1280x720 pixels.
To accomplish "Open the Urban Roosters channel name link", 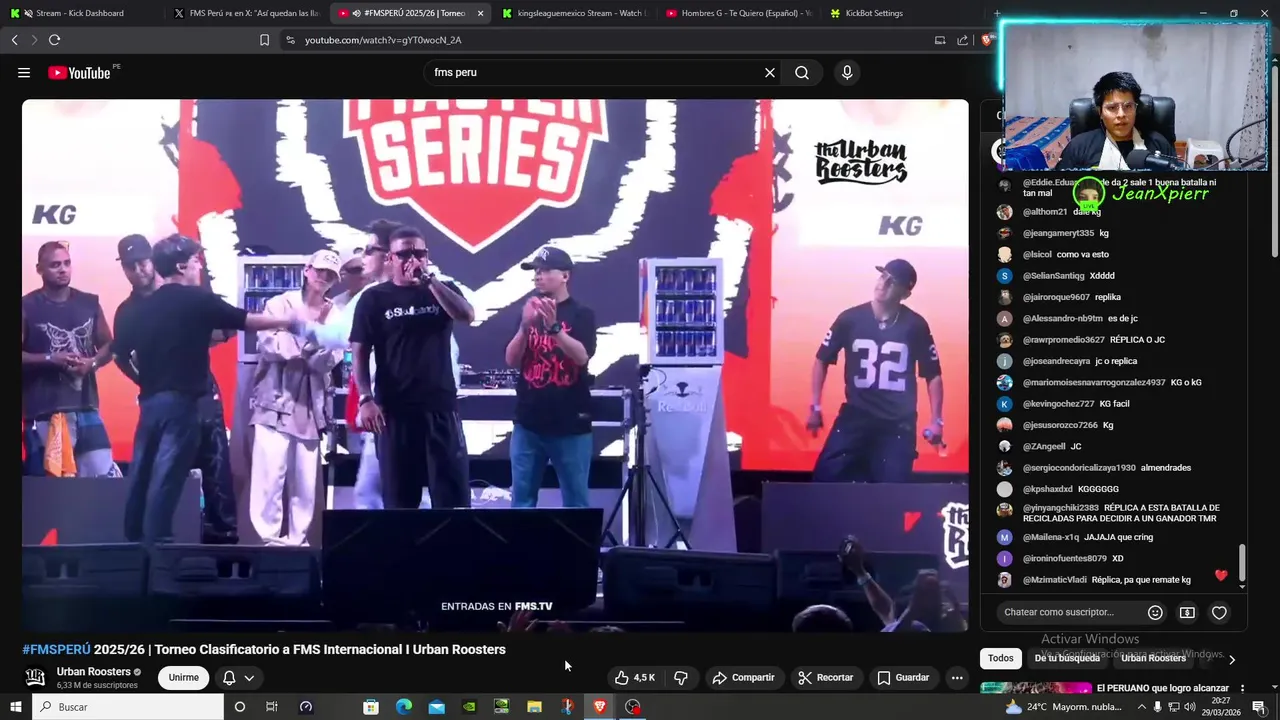I will (94, 672).
